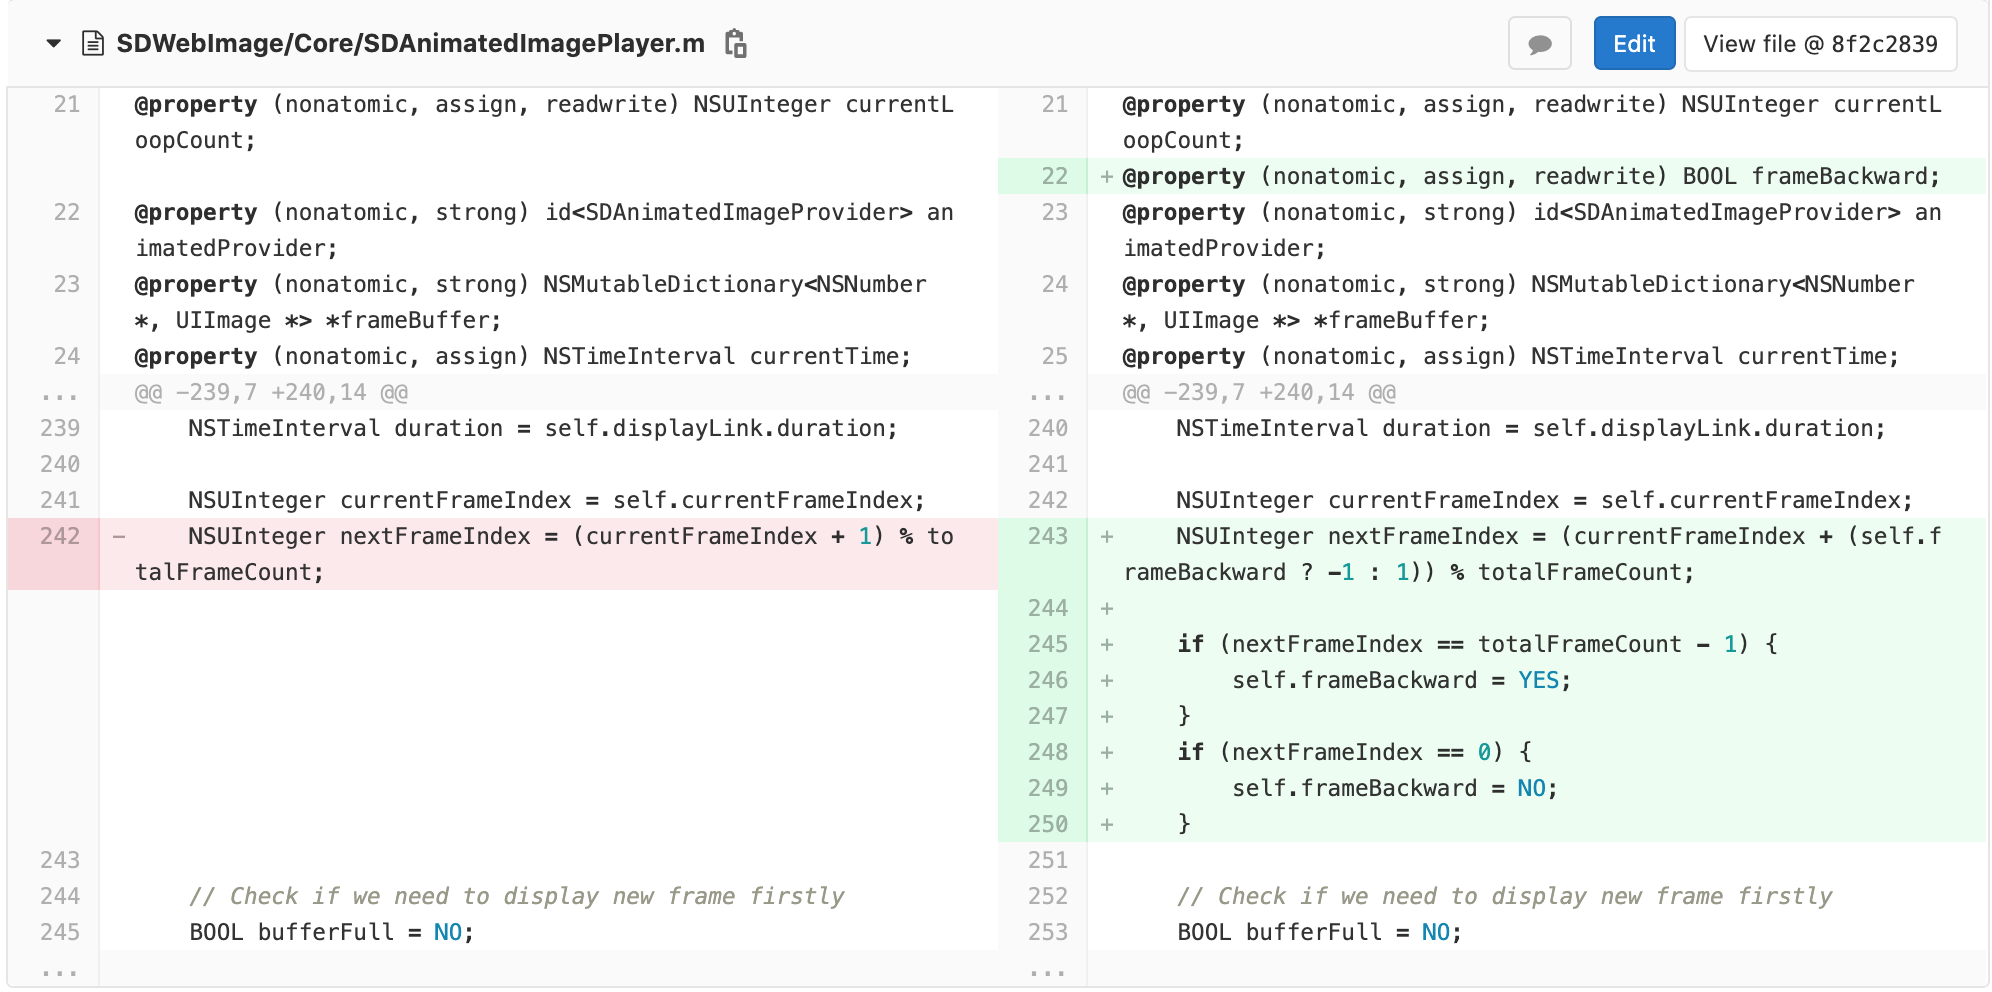Open the comment bubble icon on the diff header

point(1540,43)
